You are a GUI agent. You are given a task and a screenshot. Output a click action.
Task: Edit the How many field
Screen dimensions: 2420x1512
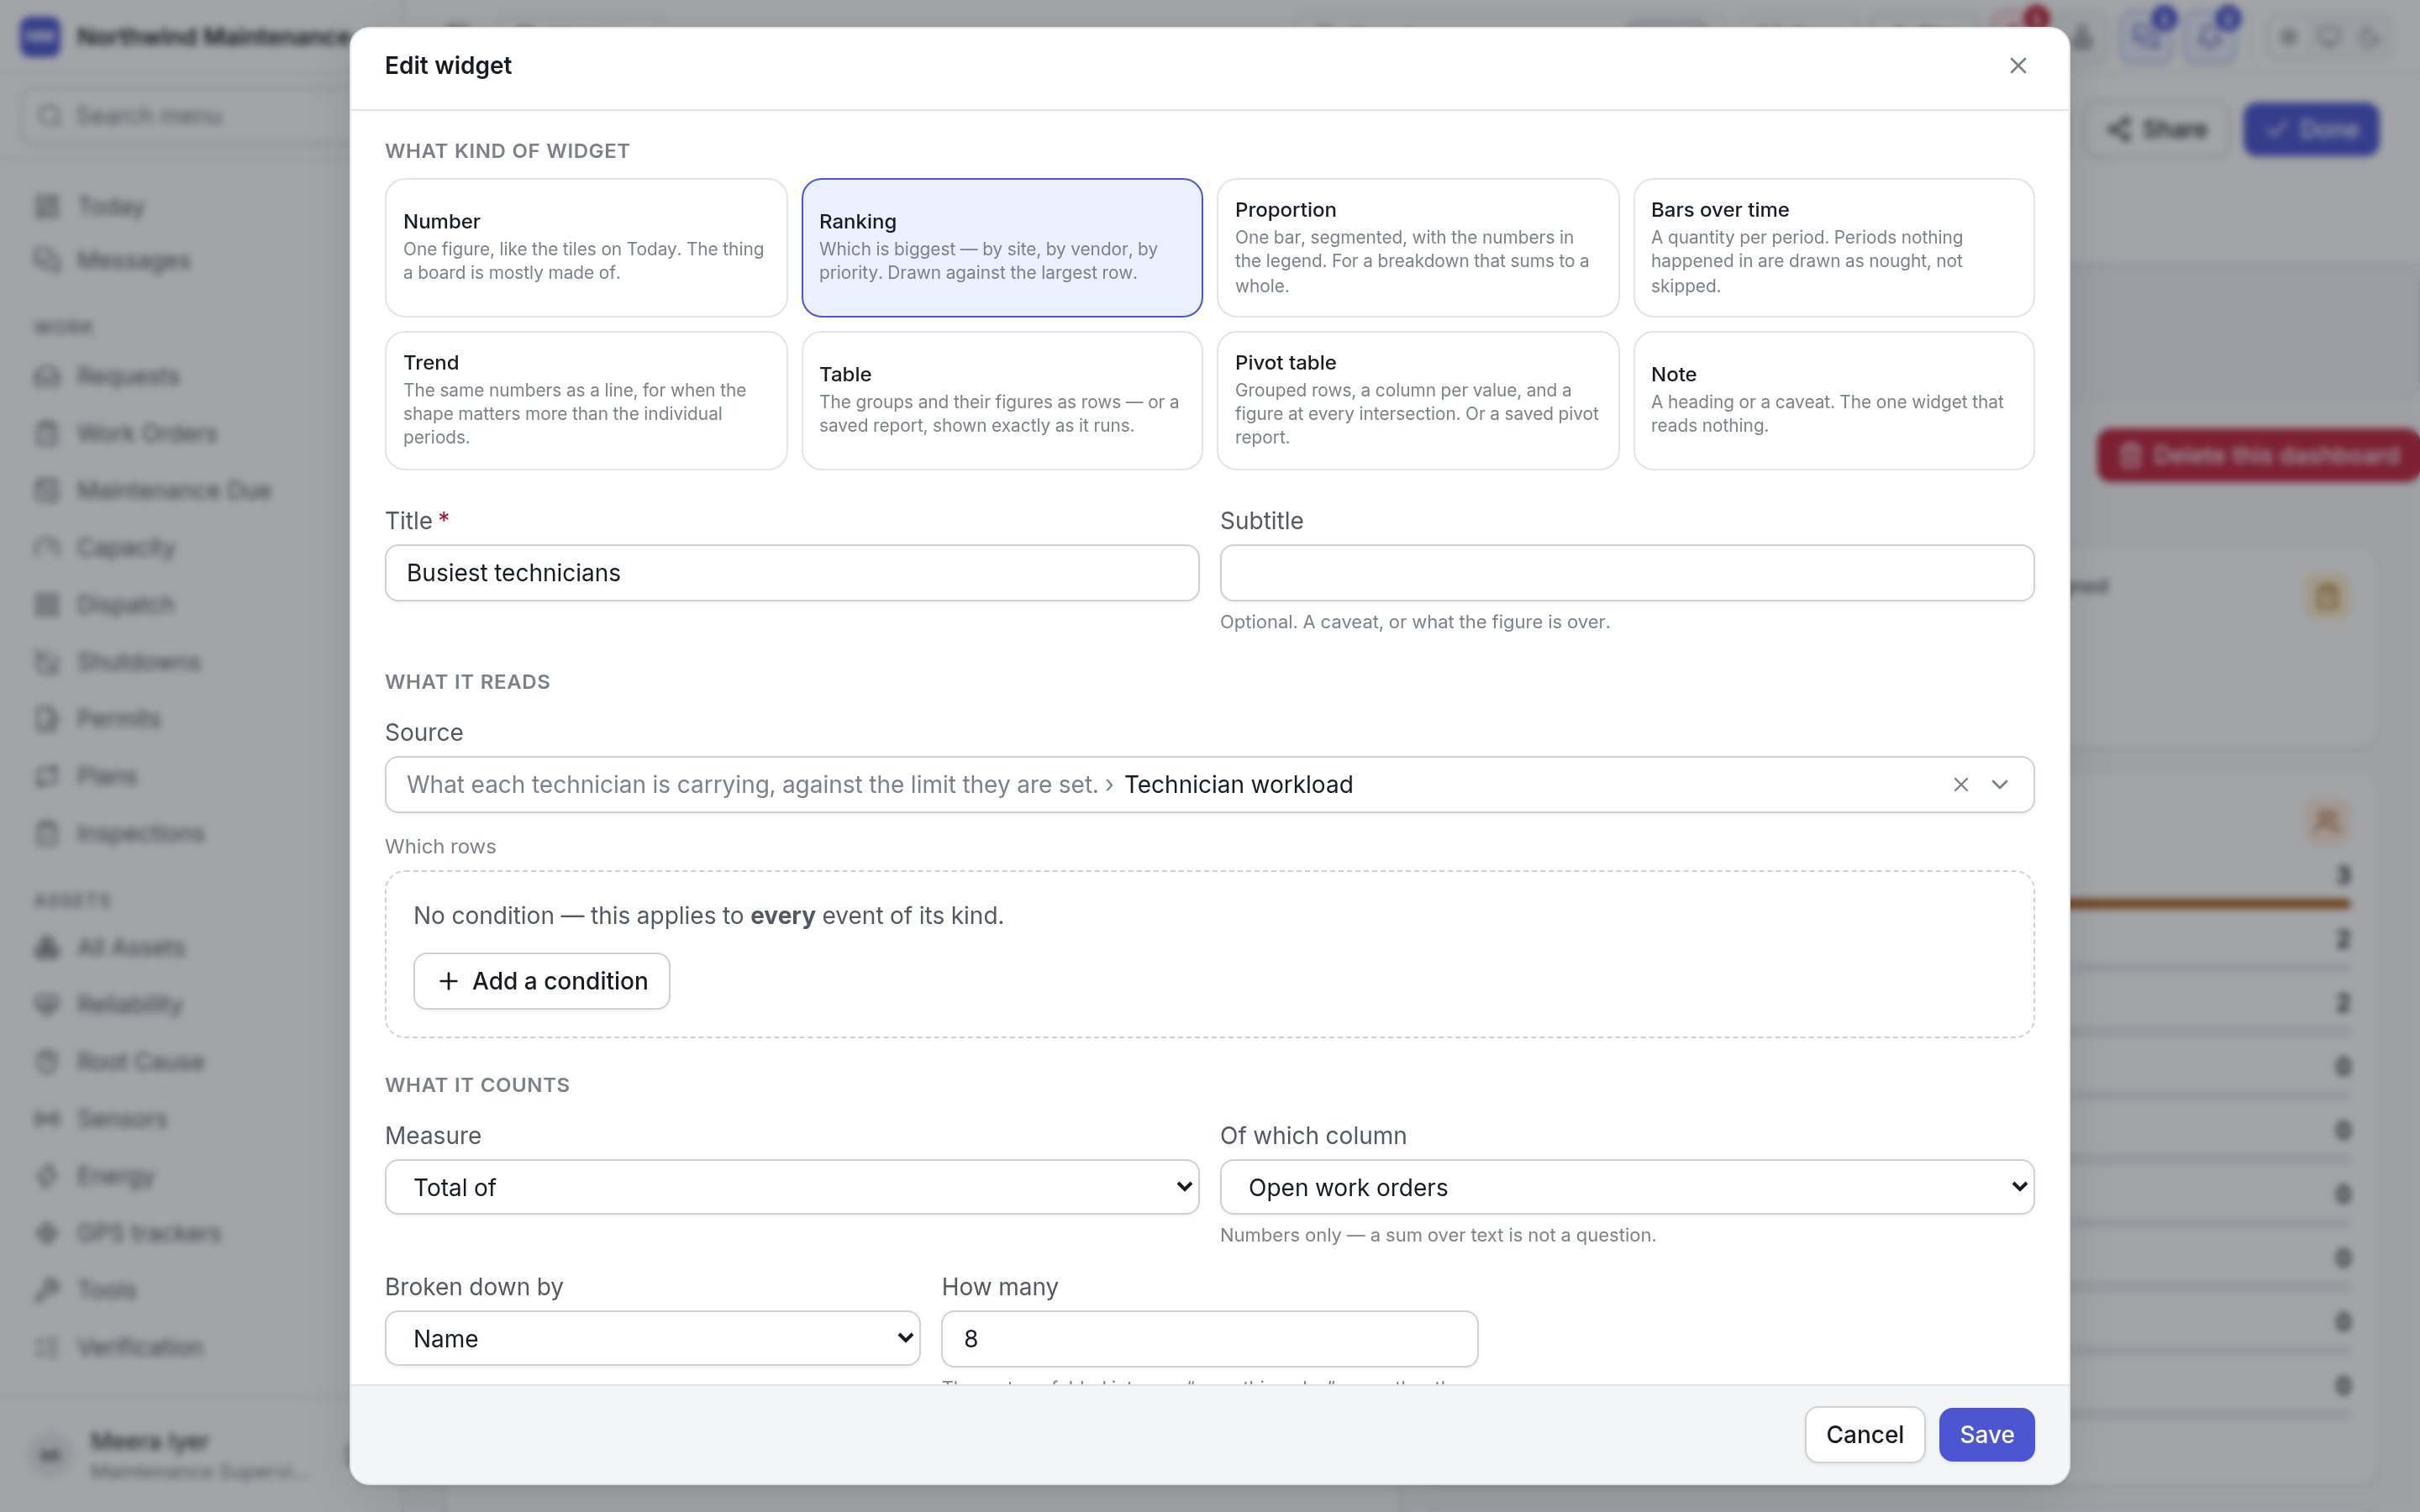1209,1338
